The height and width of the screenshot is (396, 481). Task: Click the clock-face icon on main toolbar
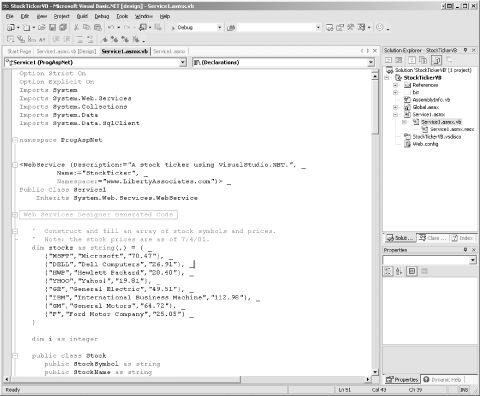tap(380, 27)
